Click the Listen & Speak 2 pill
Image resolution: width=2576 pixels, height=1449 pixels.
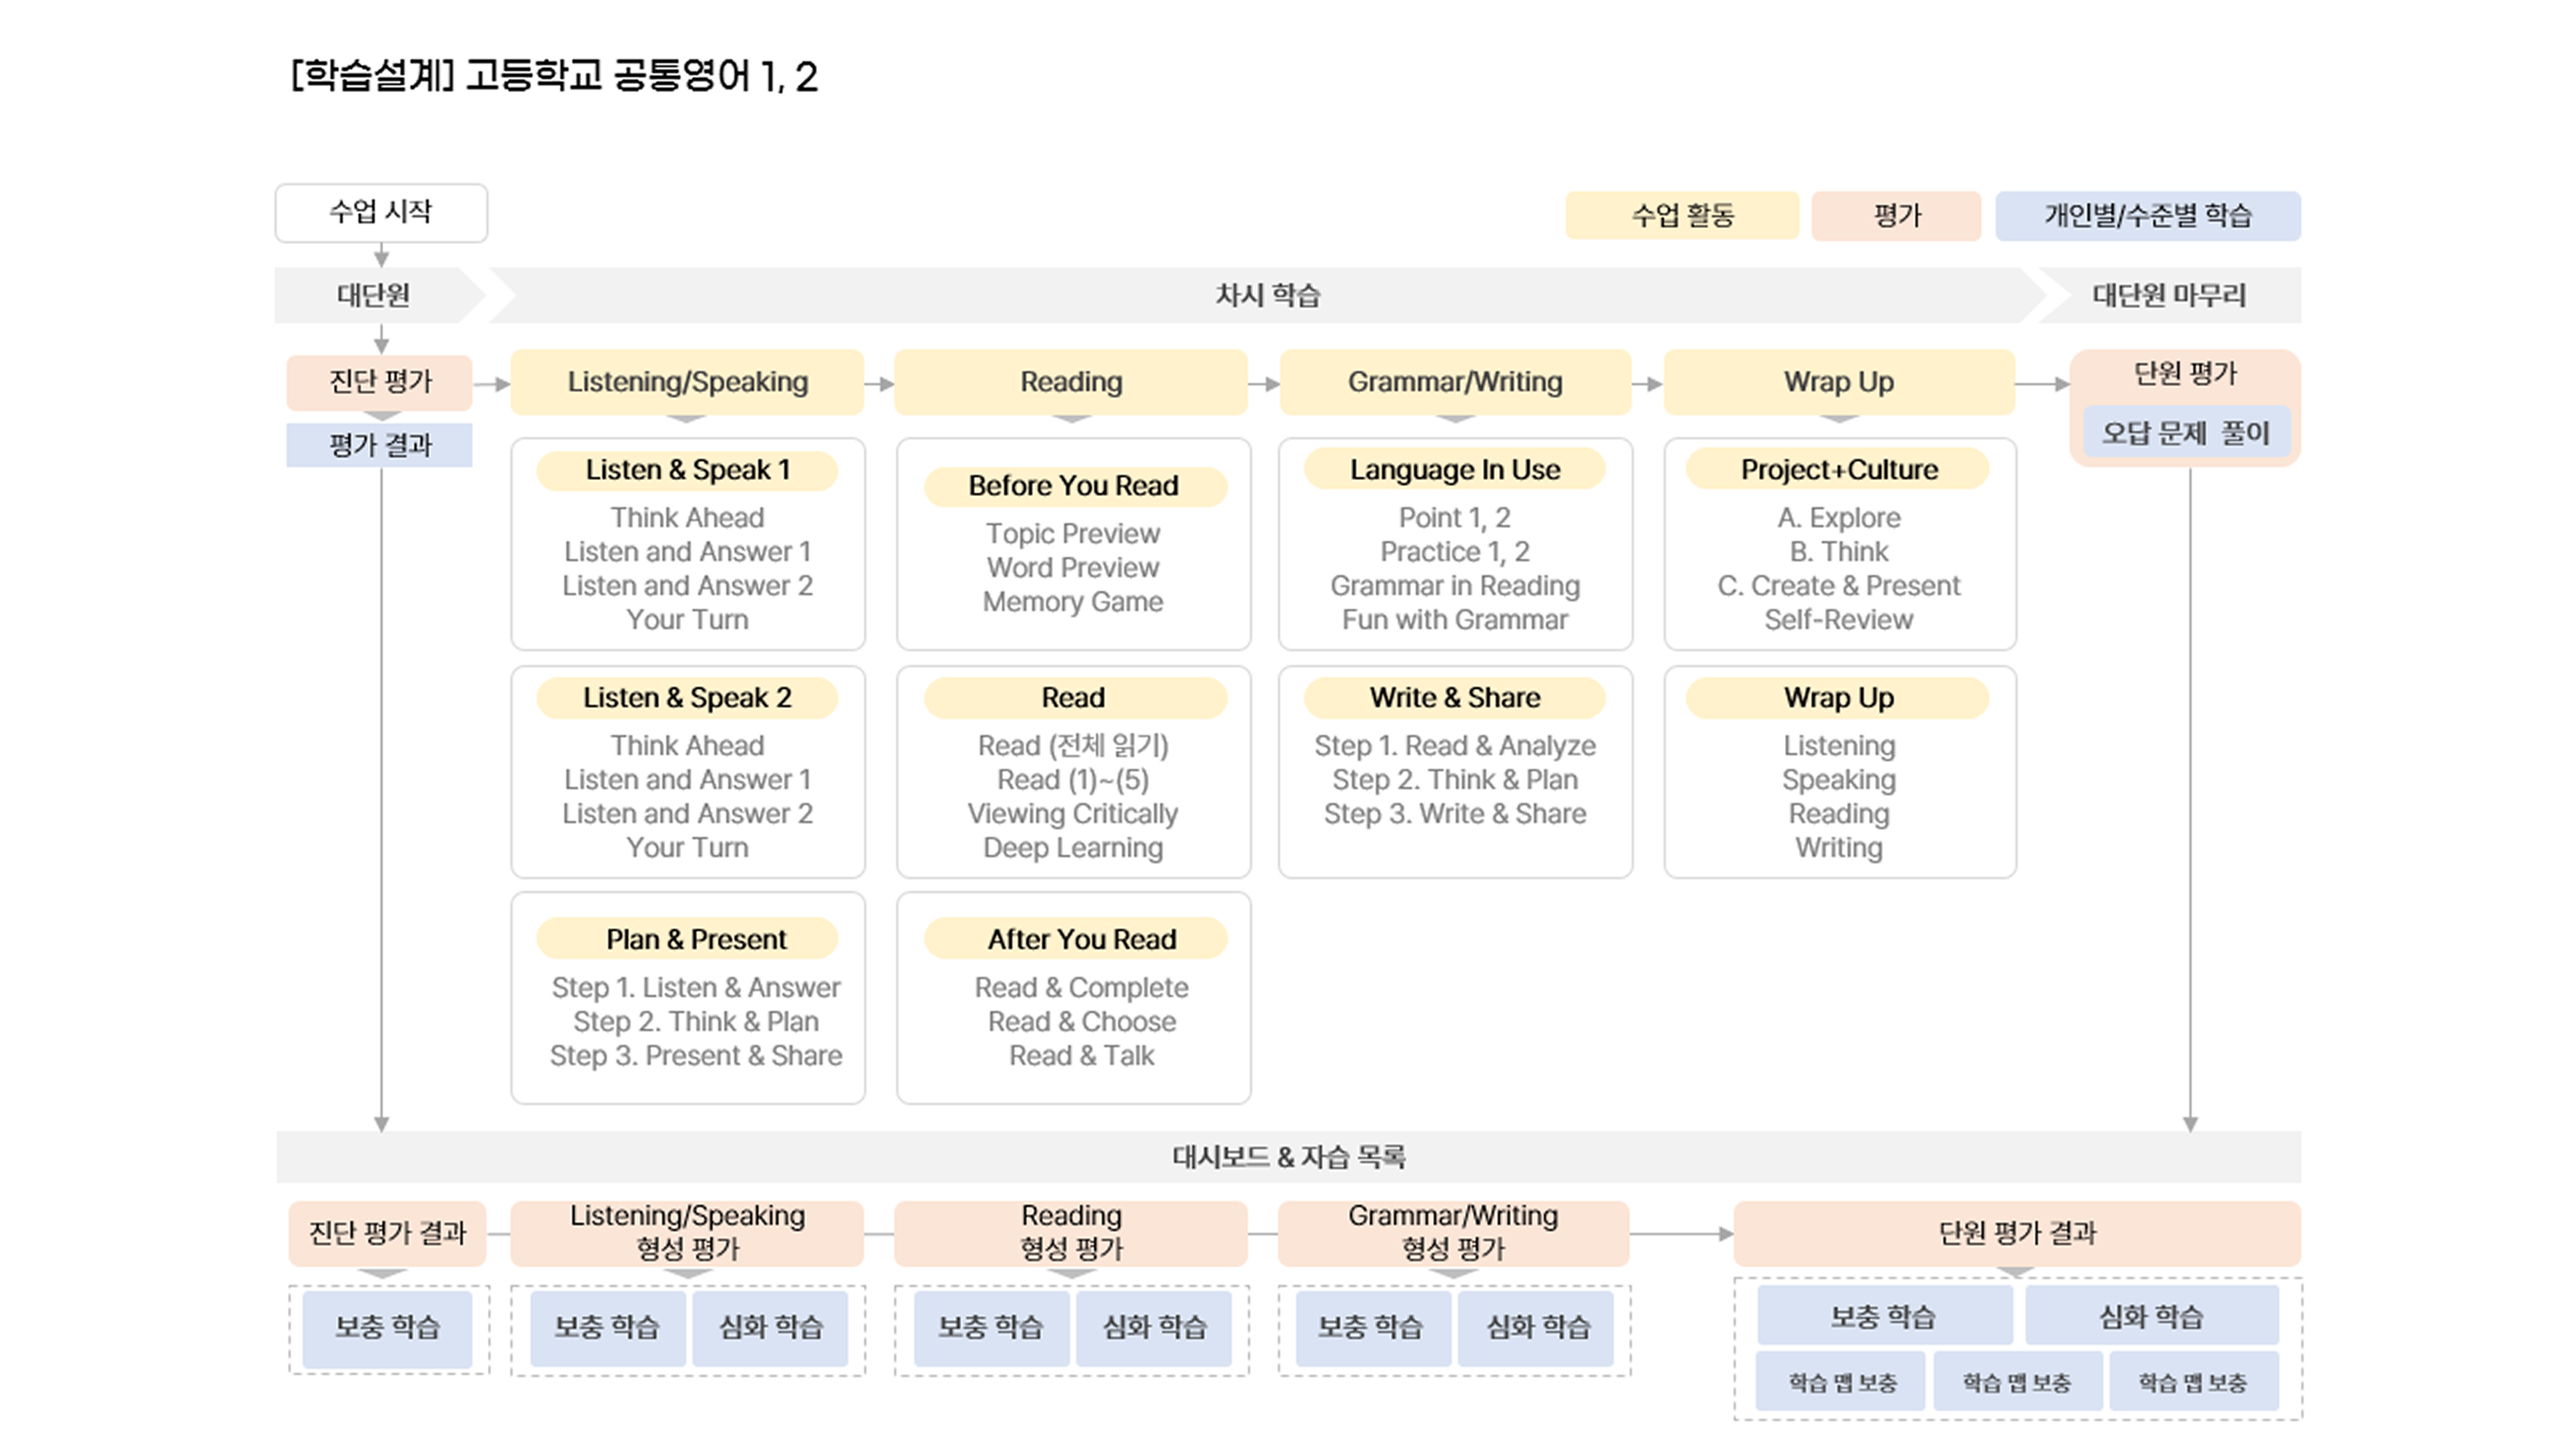click(687, 698)
